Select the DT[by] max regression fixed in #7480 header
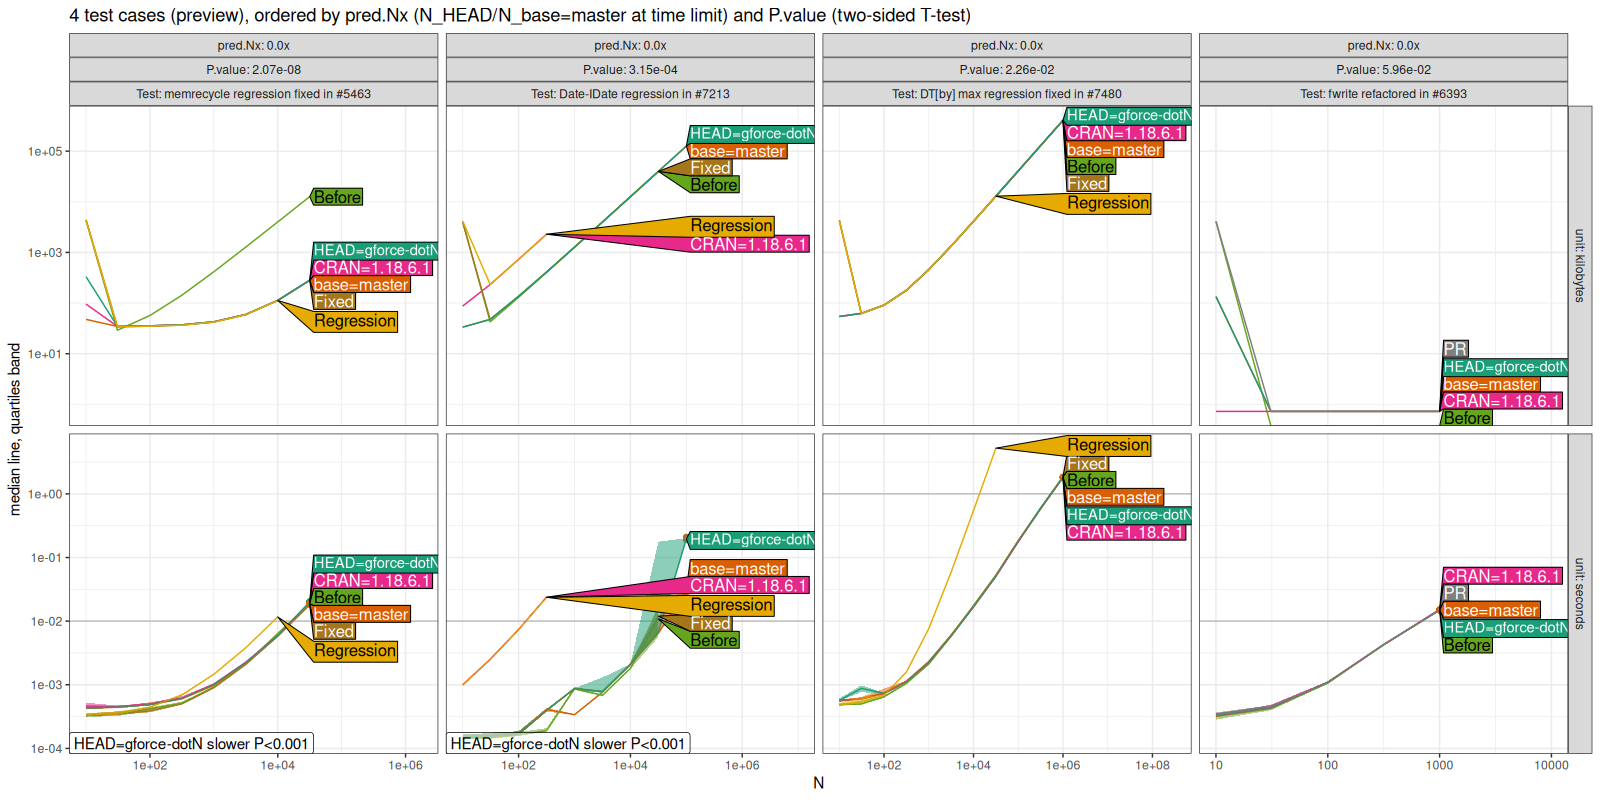1600x800 pixels. click(1007, 94)
